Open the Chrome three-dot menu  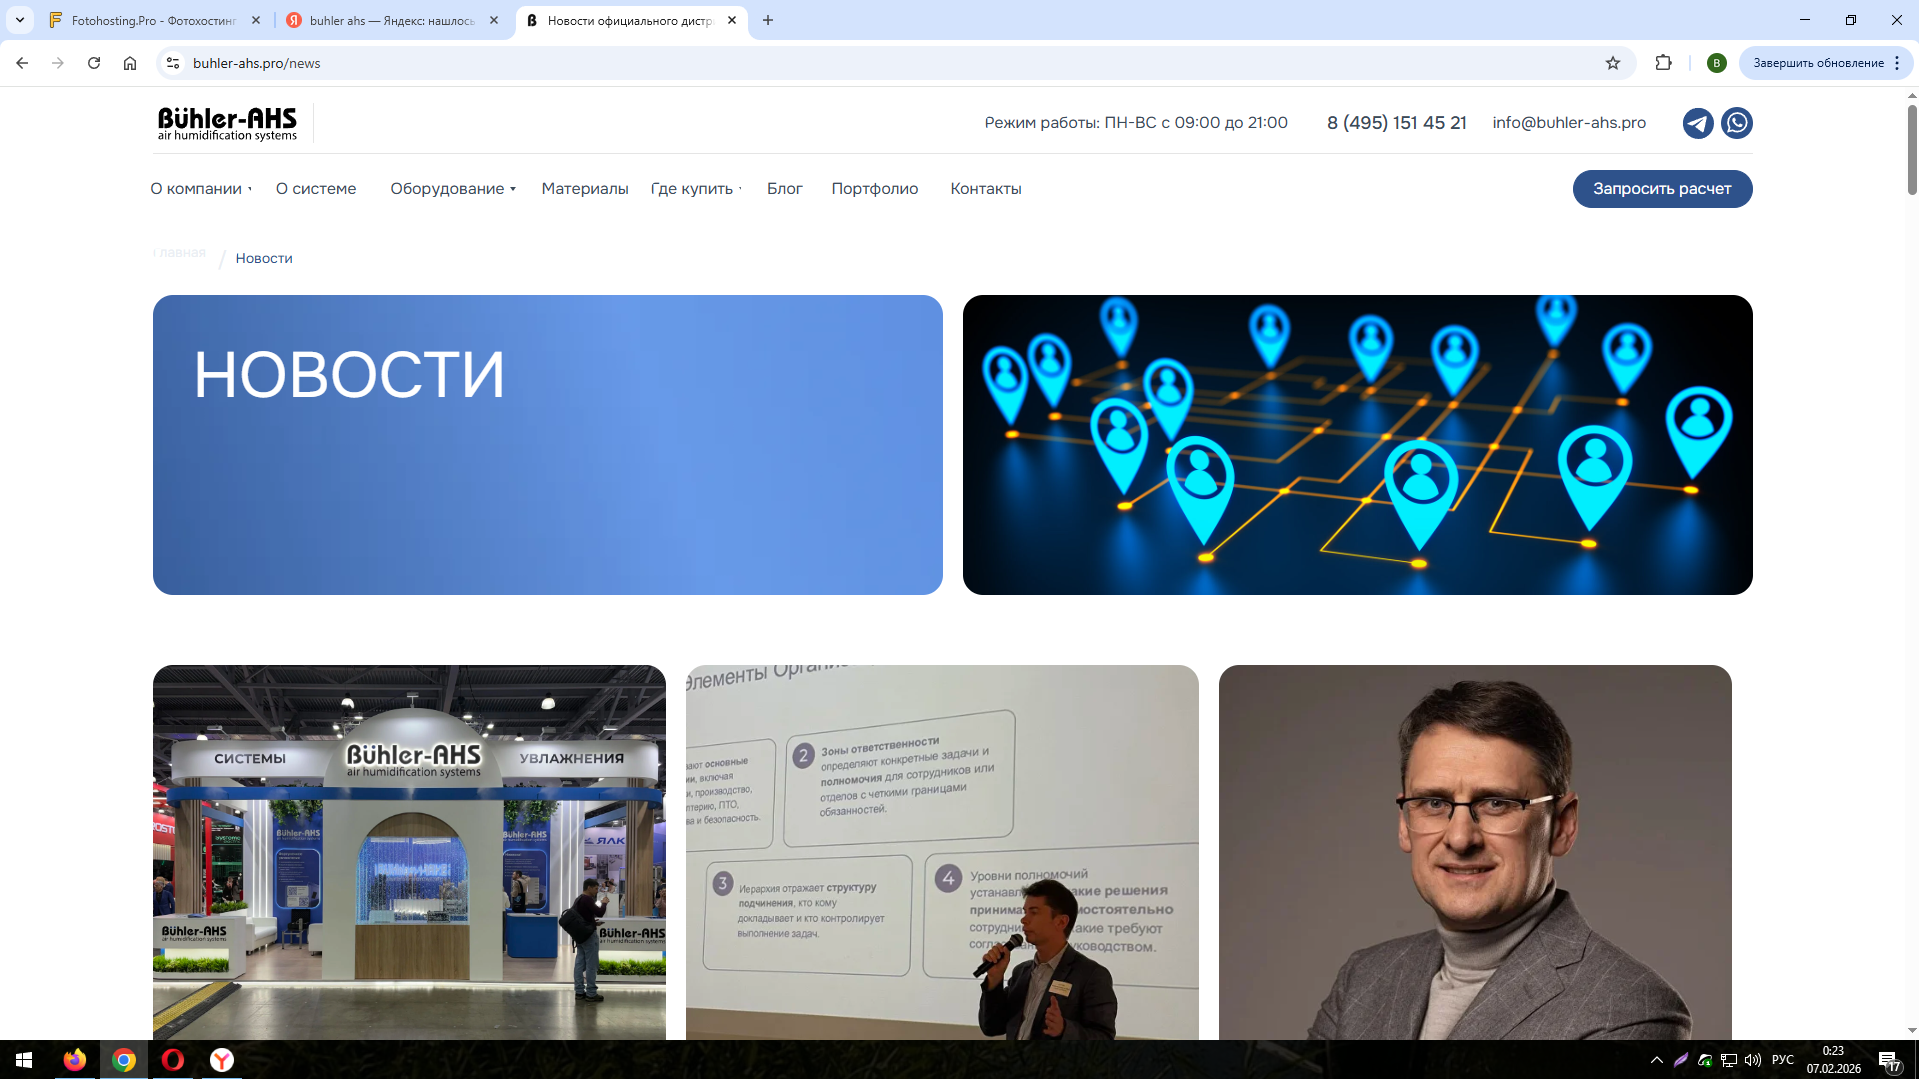click(x=1897, y=63)
